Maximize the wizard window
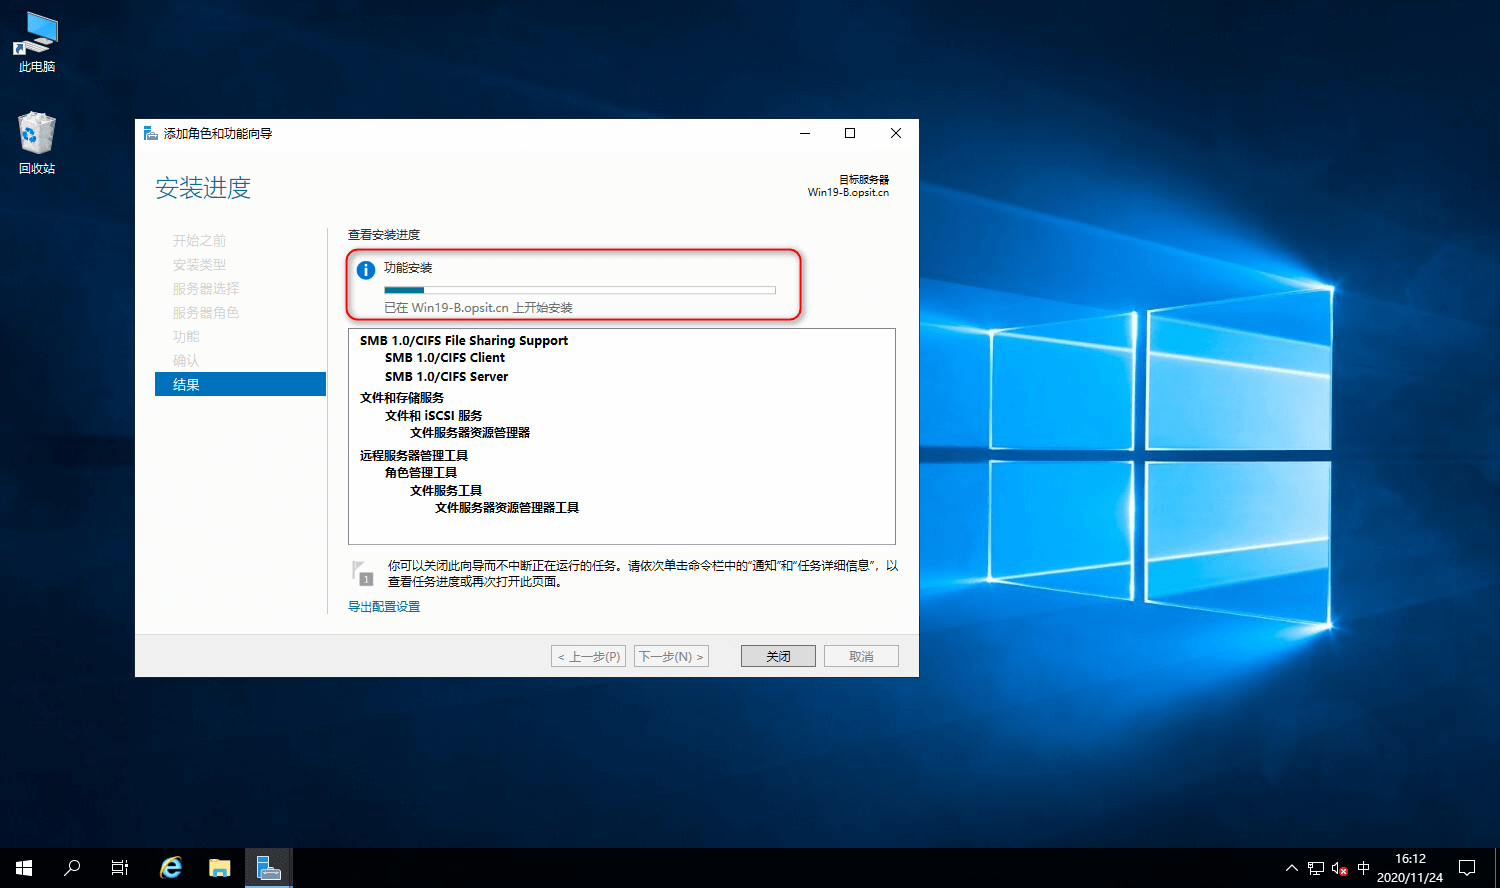The image size is (1500, 888). (850, 133)
